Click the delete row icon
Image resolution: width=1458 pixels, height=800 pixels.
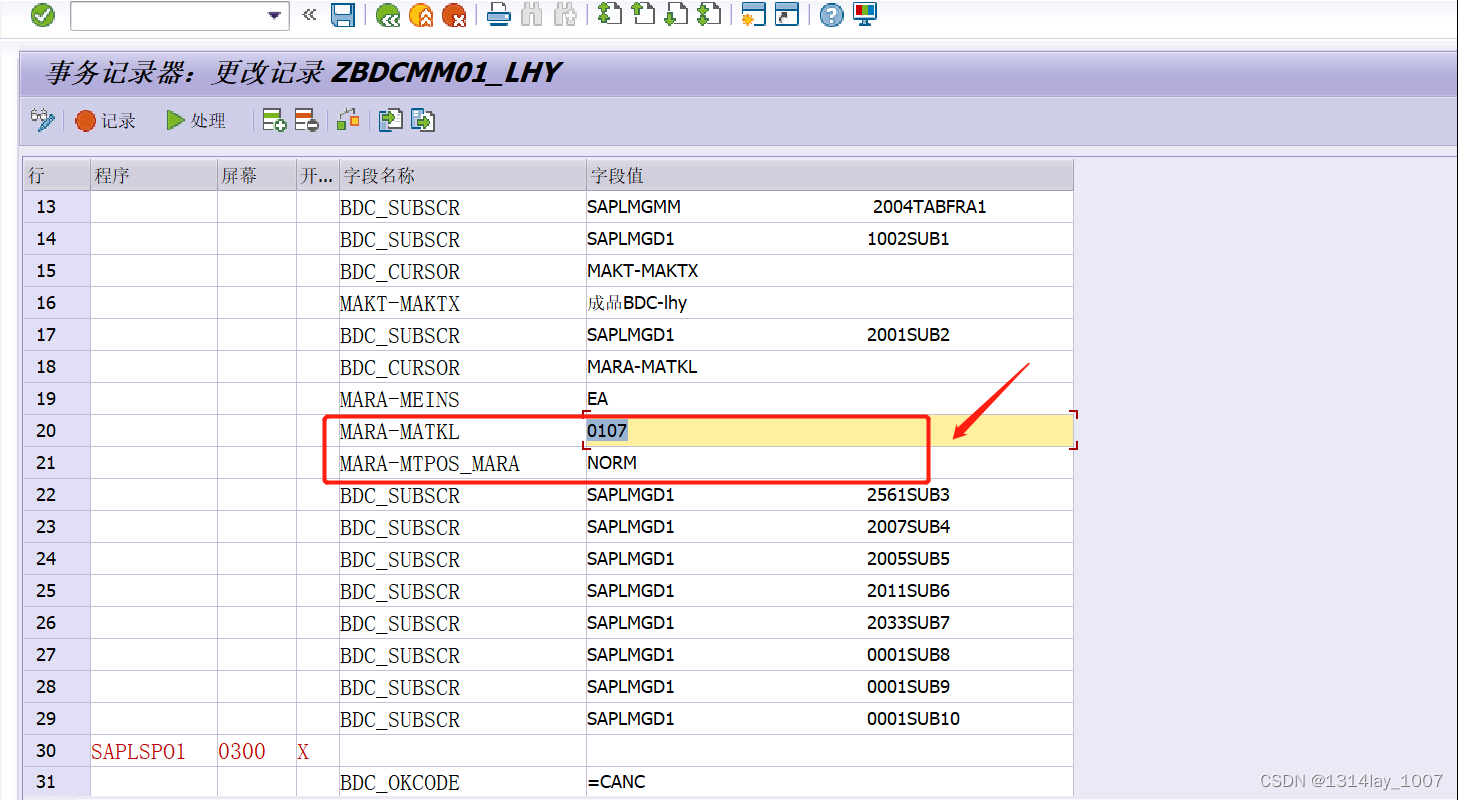(306, 121)
